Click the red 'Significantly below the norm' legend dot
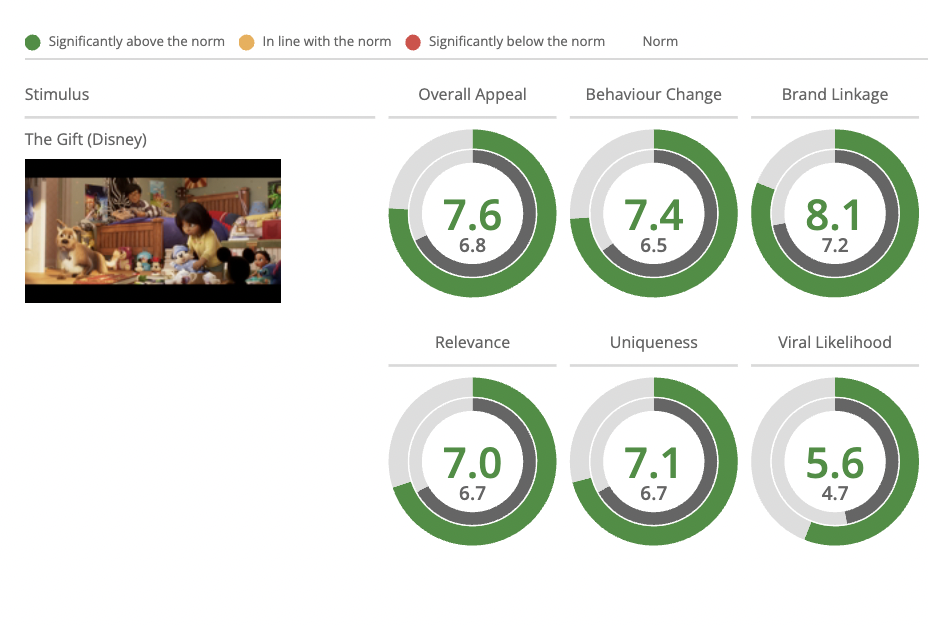The image size is (928, 626). click(413, 42)
